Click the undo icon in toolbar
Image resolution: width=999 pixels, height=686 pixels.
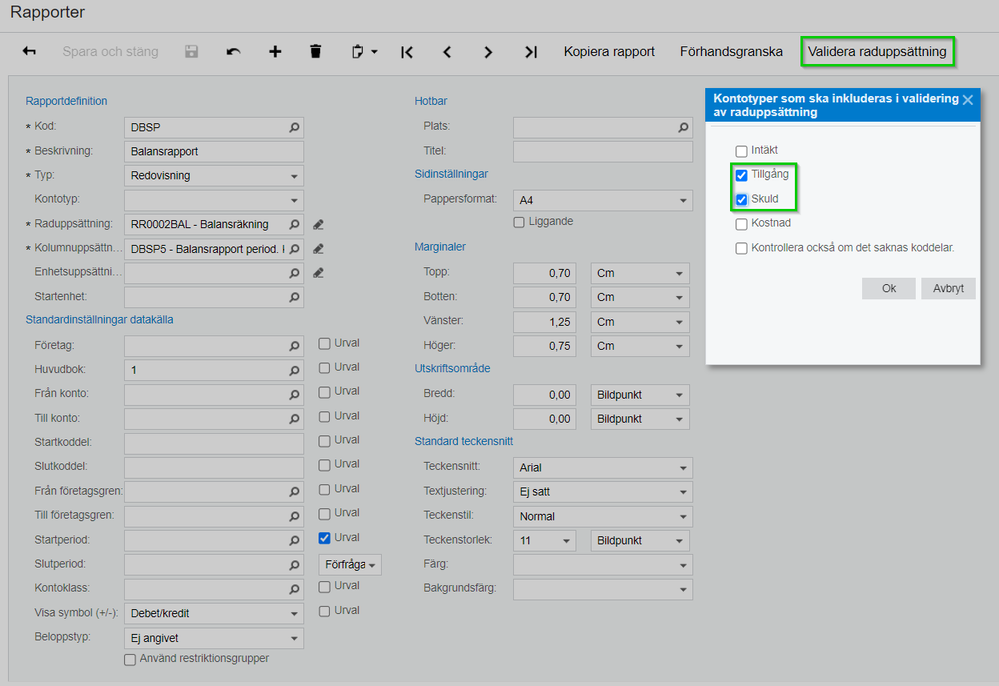click(x=233, y=51)
